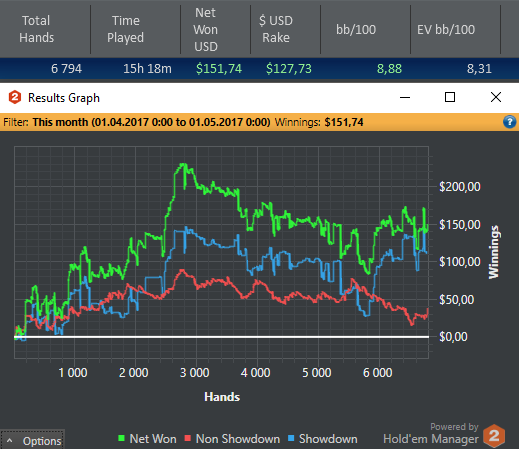The width and height of the screenshot is (519, 449).
Task: Click the Net Won green legend swatch
Action: [121, 438]
